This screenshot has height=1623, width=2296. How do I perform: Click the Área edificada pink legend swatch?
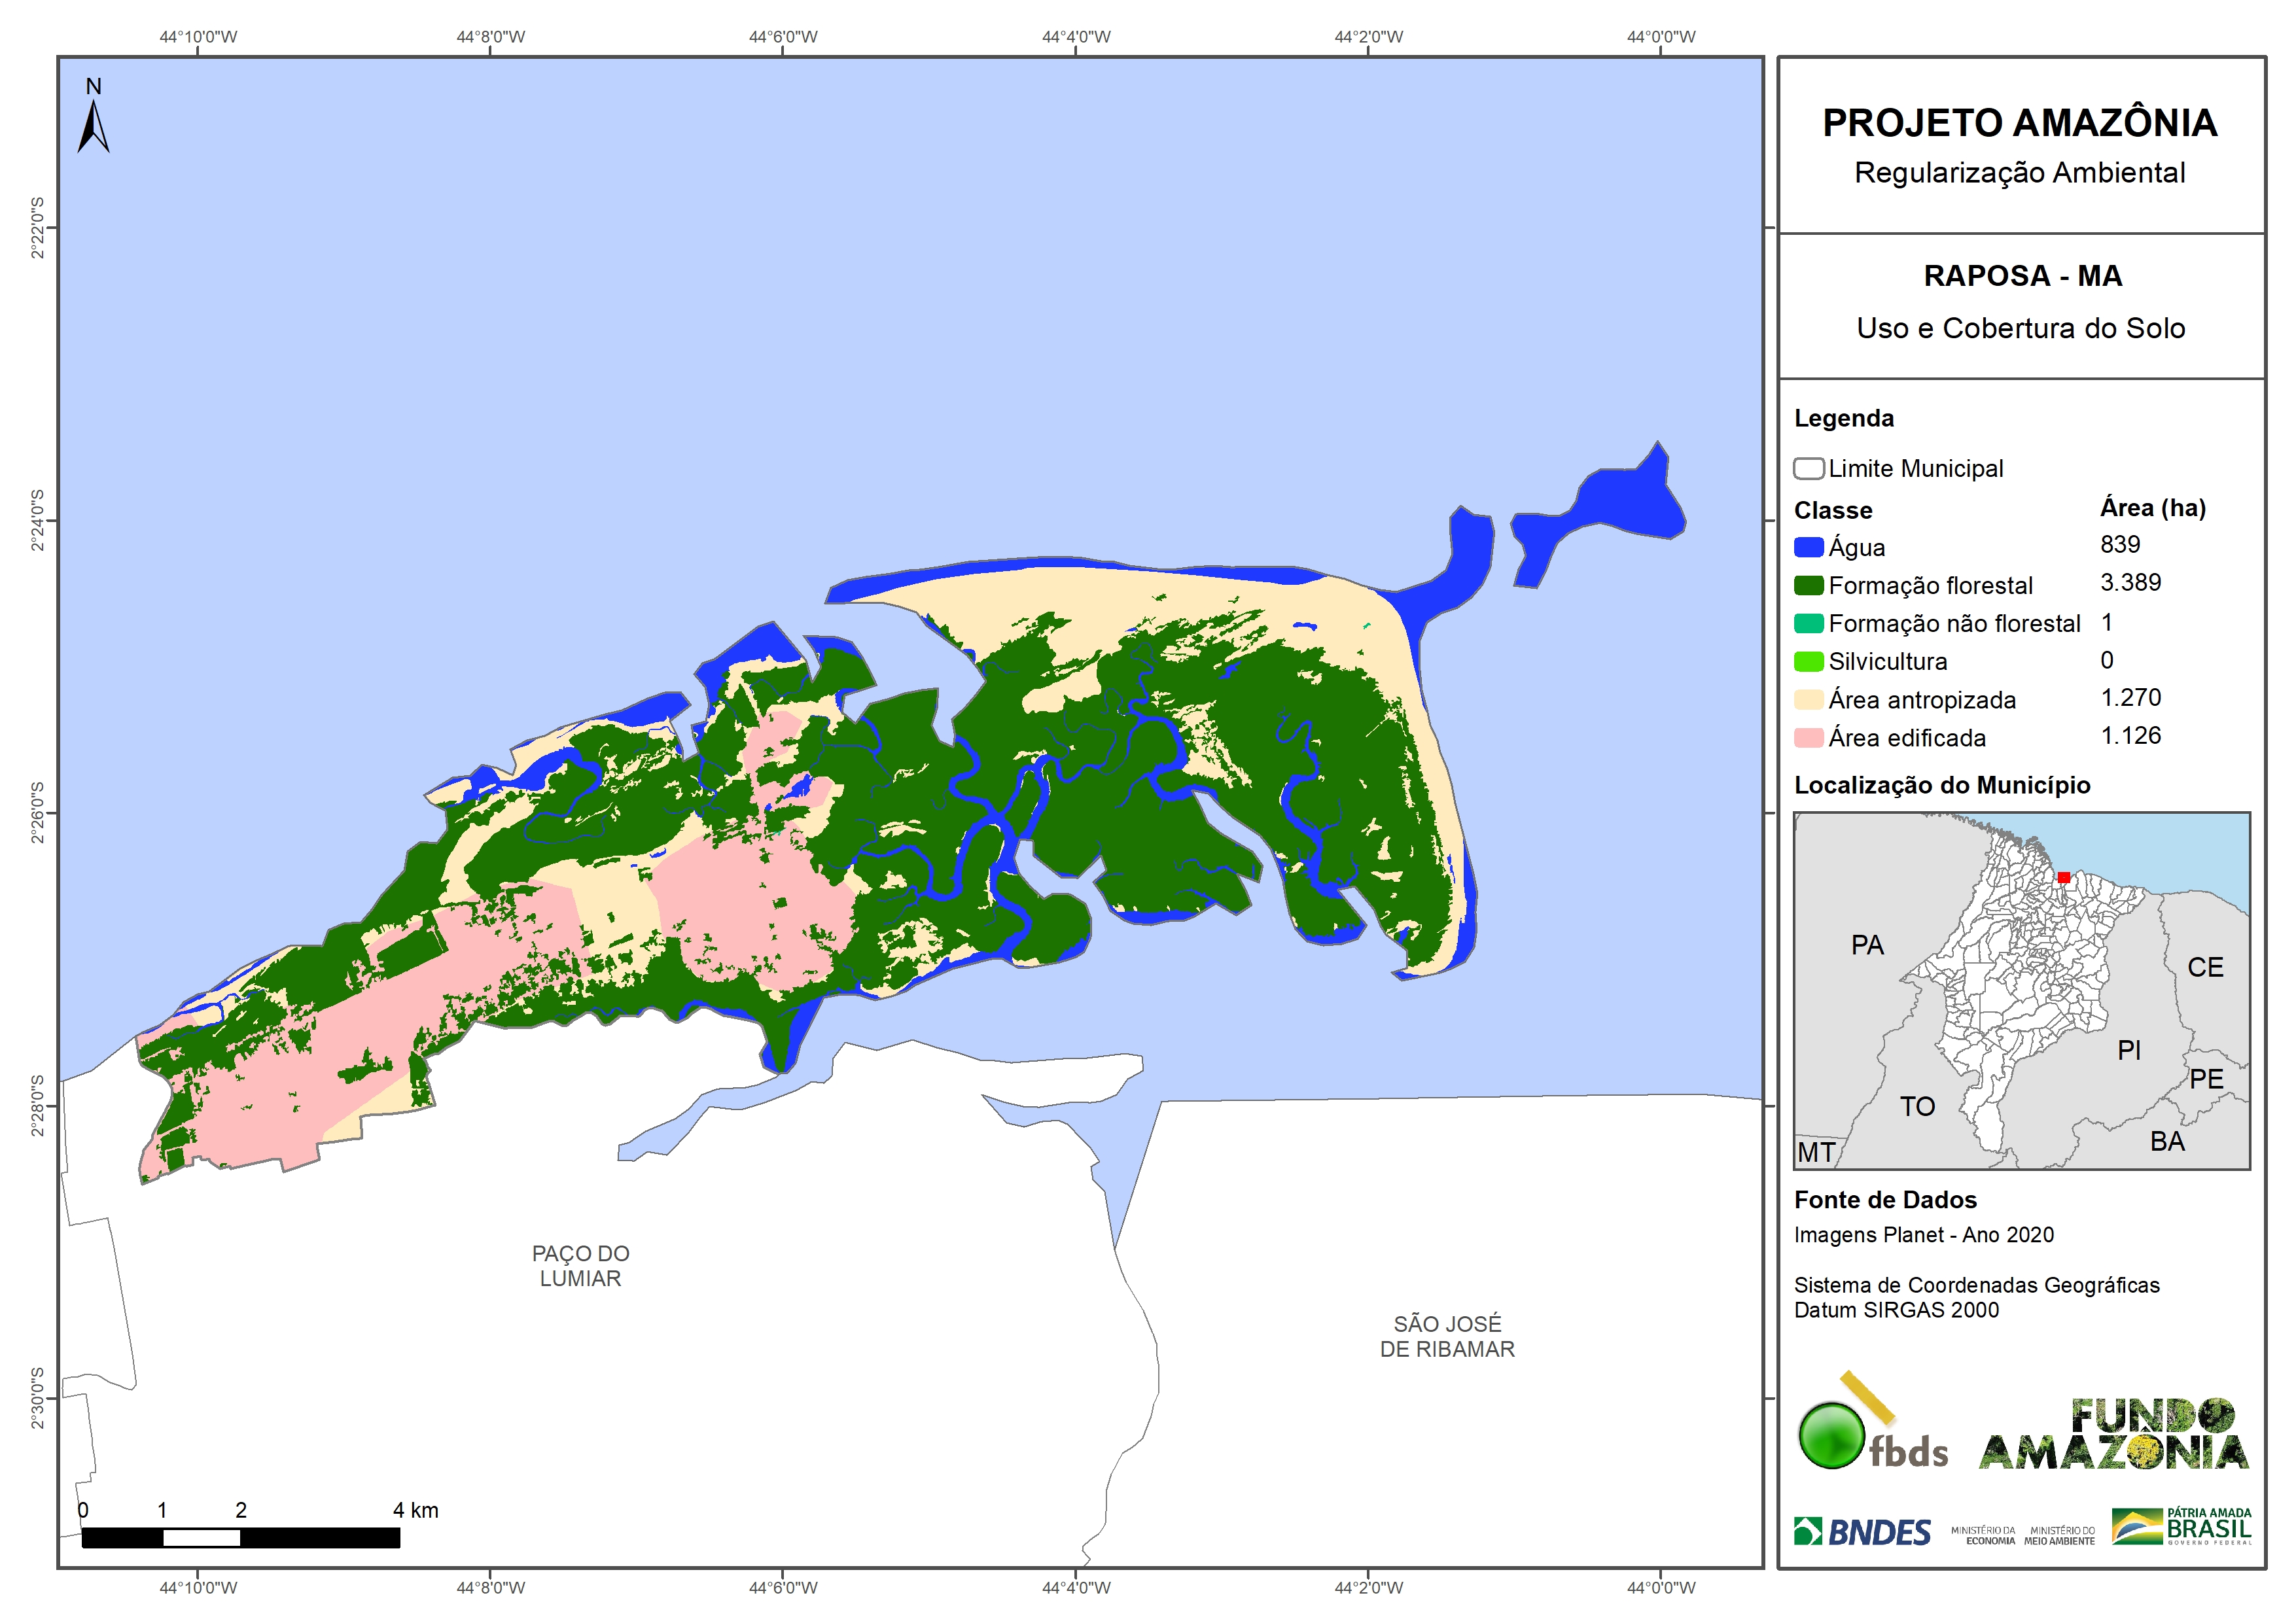tap(1808, 738)
